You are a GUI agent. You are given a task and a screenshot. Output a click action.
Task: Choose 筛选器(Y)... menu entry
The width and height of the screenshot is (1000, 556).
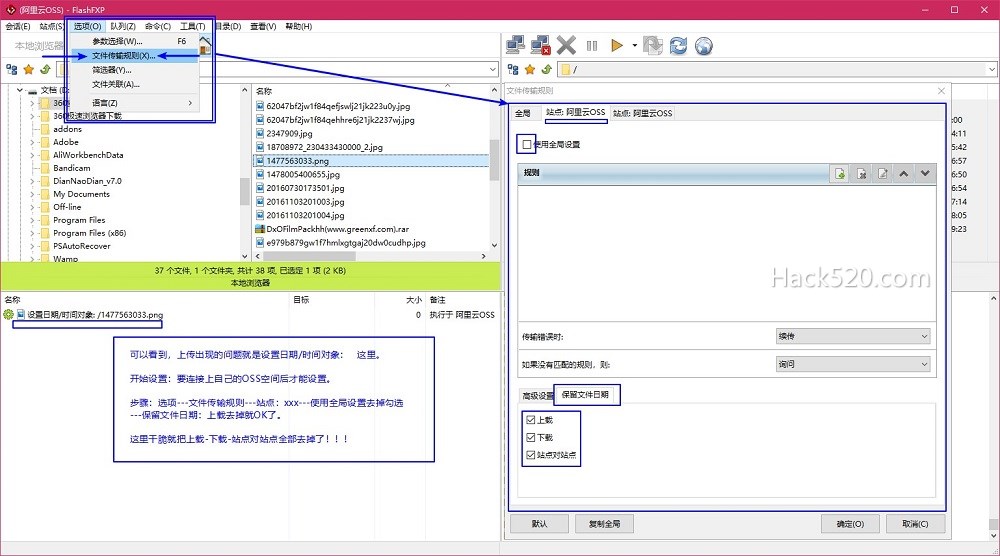(135, 70)
